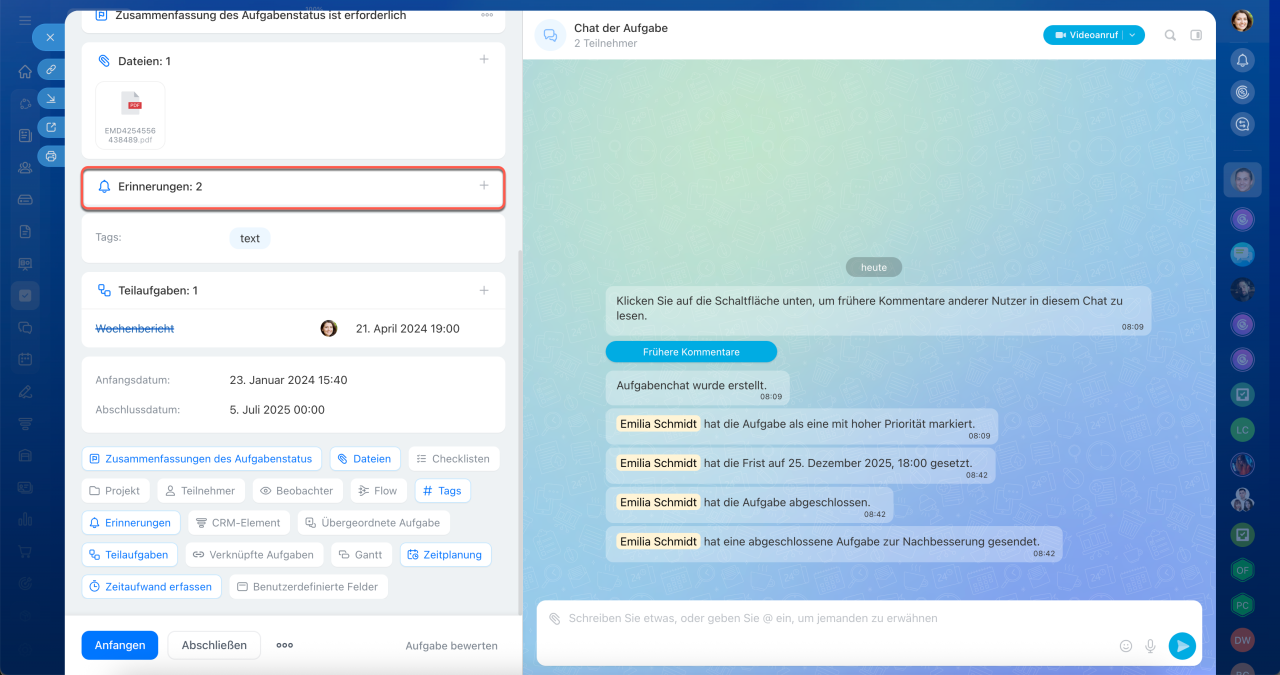
Task: Record a voice message microphone icon
Action: coord(1150,646)
